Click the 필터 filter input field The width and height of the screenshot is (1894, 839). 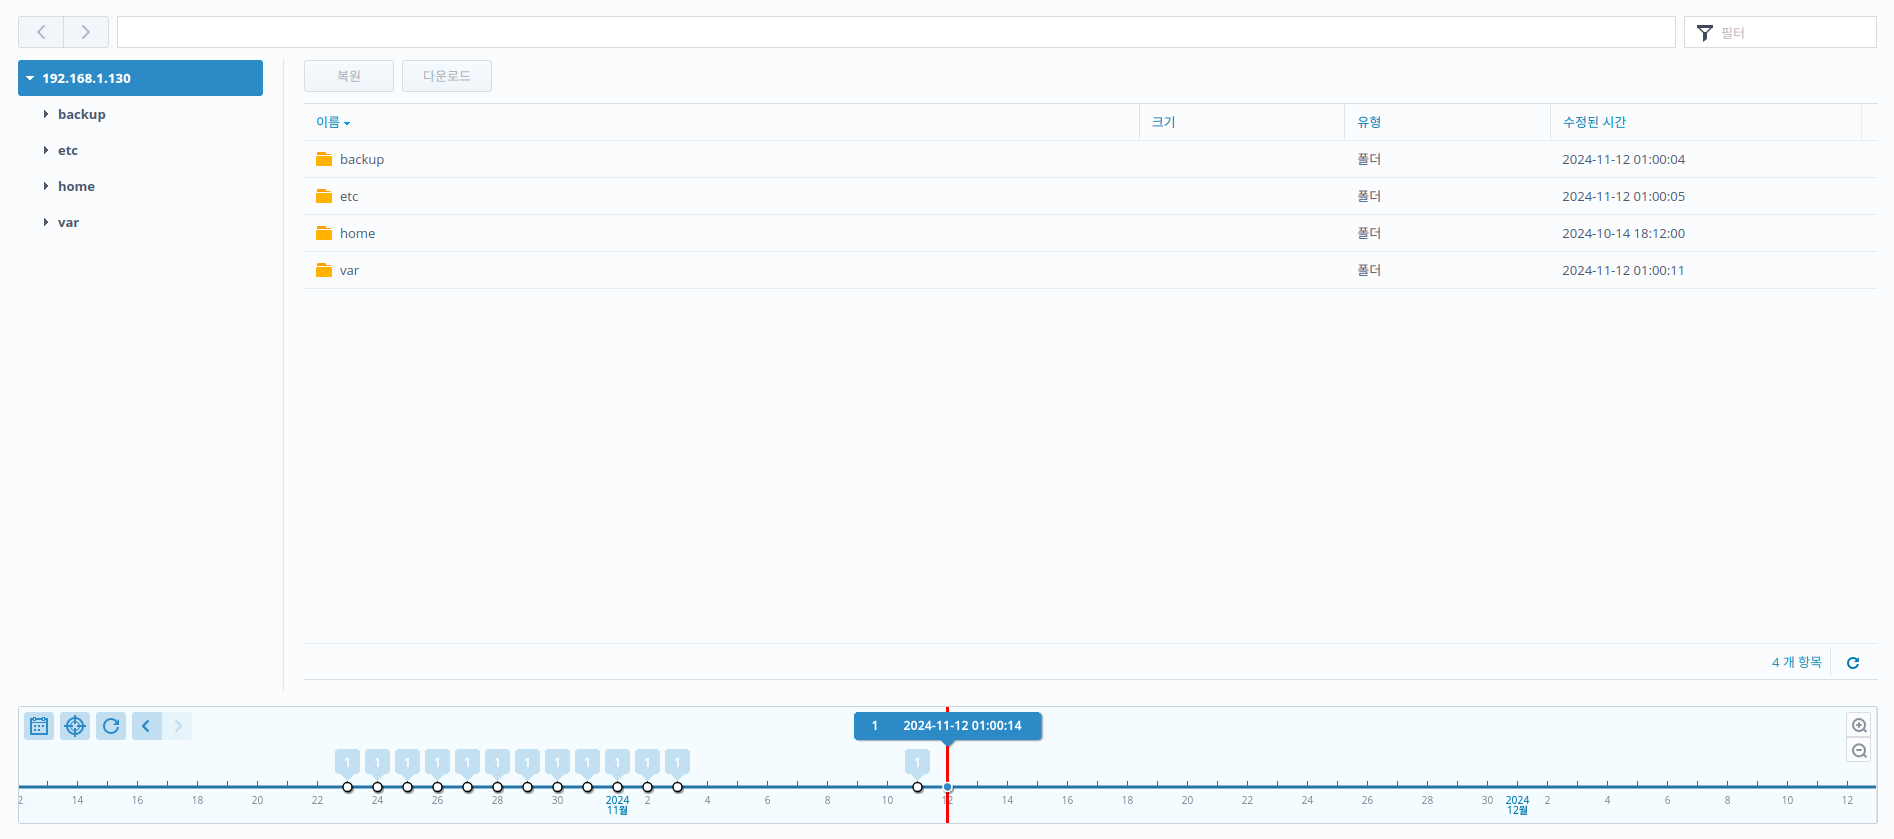pos(1792,33)
